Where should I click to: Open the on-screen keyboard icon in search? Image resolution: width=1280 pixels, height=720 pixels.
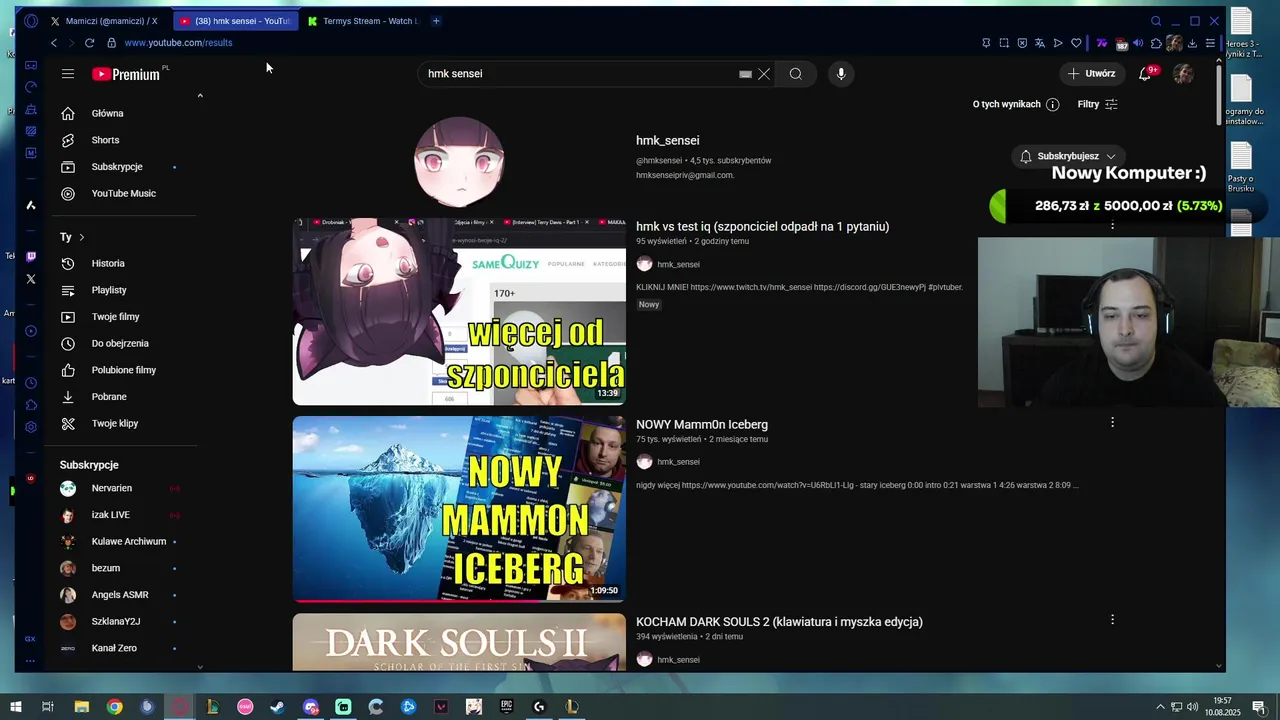click(x=745, y=74)
